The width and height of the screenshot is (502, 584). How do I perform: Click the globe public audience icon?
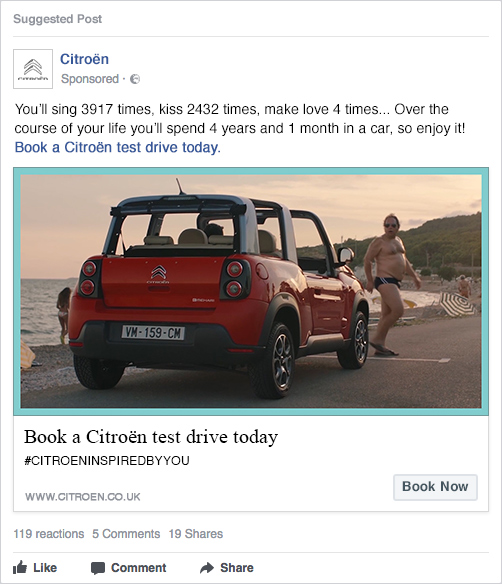click(x=135, y=79)
